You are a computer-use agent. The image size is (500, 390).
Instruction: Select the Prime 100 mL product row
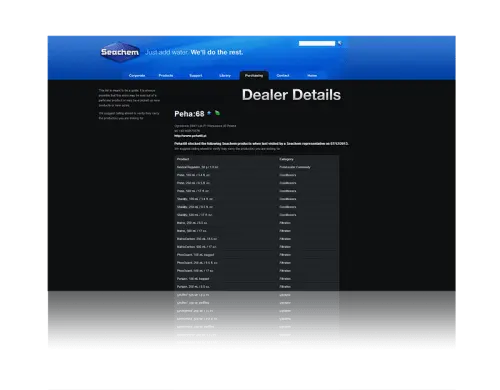pyautogui.click(x=257, y=175)
